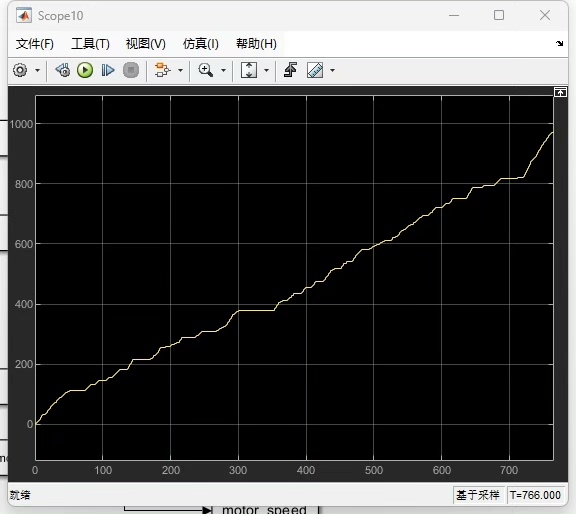The width and height of the screenshot is (576, 514).
Task: Click the dock scope arrow in menu bar
Action: (x=559, y=43)
